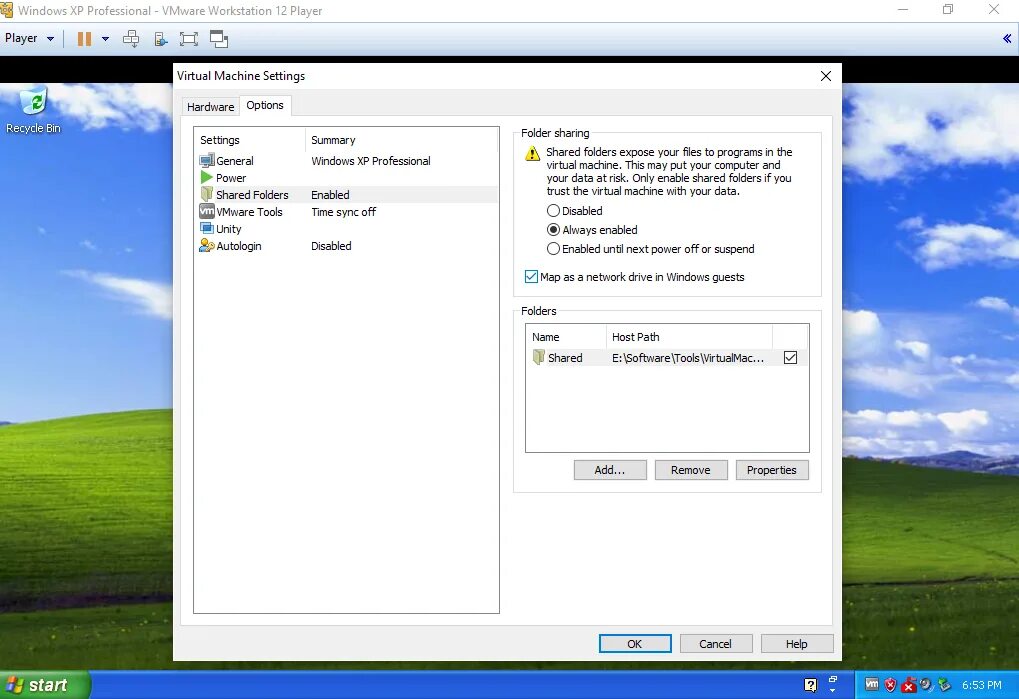Click the E:\Software\Tools host path cell
1019x699 pixels.
tap(688, 358)
